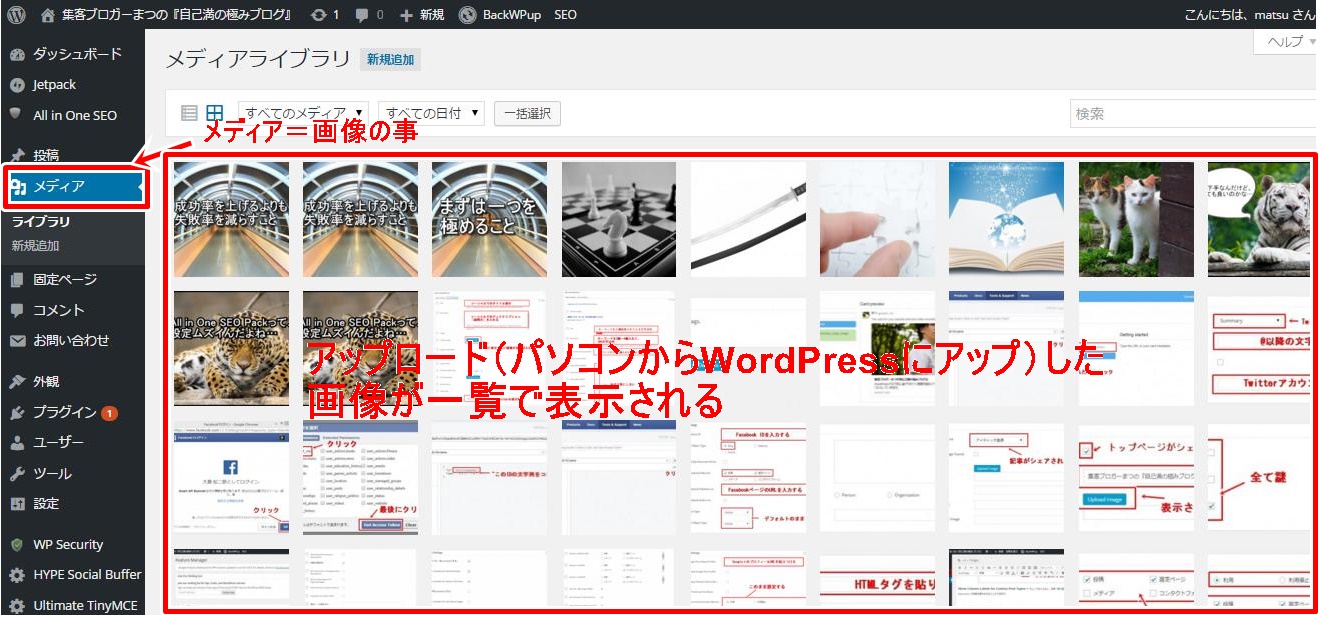Viewport: 1321px width, 617px height.
Task: Click the ツール wrench icon
Action: coord(17,474)
